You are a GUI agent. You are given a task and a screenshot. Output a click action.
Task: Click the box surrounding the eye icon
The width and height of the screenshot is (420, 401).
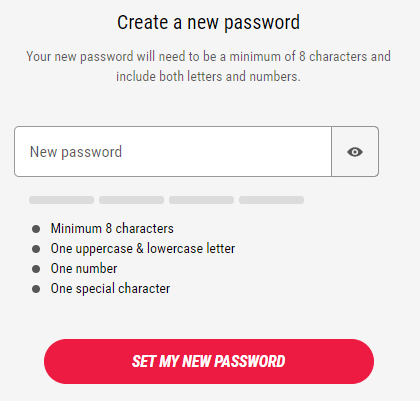(x=355, y=151)
